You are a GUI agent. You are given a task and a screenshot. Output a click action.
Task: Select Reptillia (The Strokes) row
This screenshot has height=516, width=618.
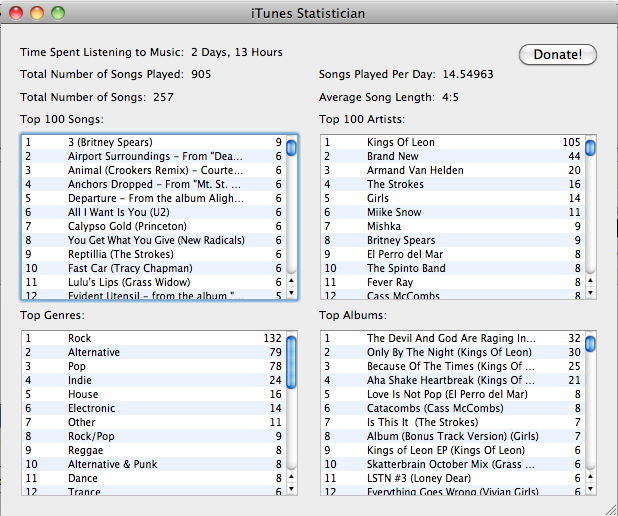tap(154, 254)
